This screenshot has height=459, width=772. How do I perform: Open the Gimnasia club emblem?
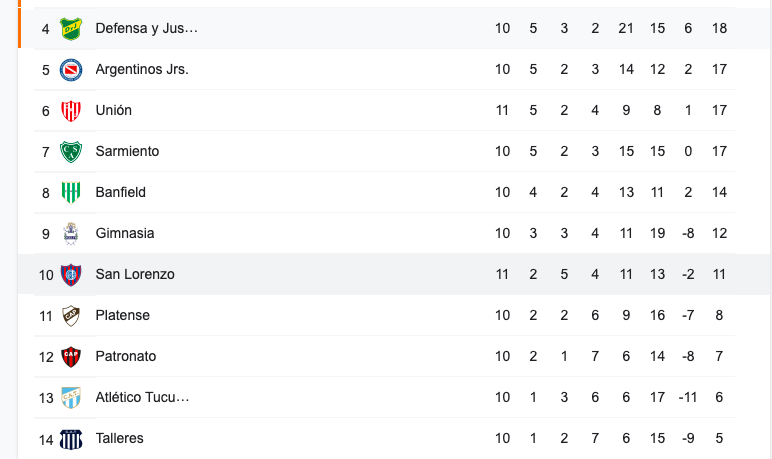click(x=71, y=233)
